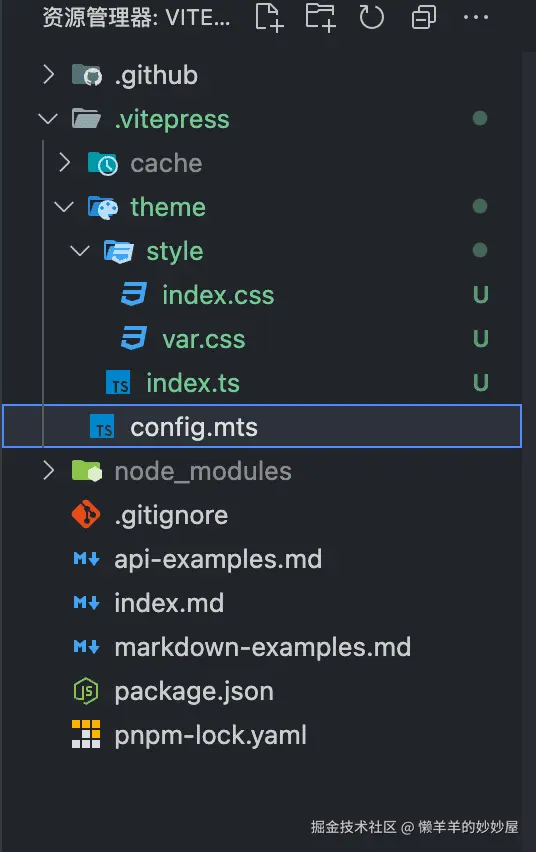The image size is (536, 852).
Task: Open markdown-examples.md file
Action: coord(261,647)
